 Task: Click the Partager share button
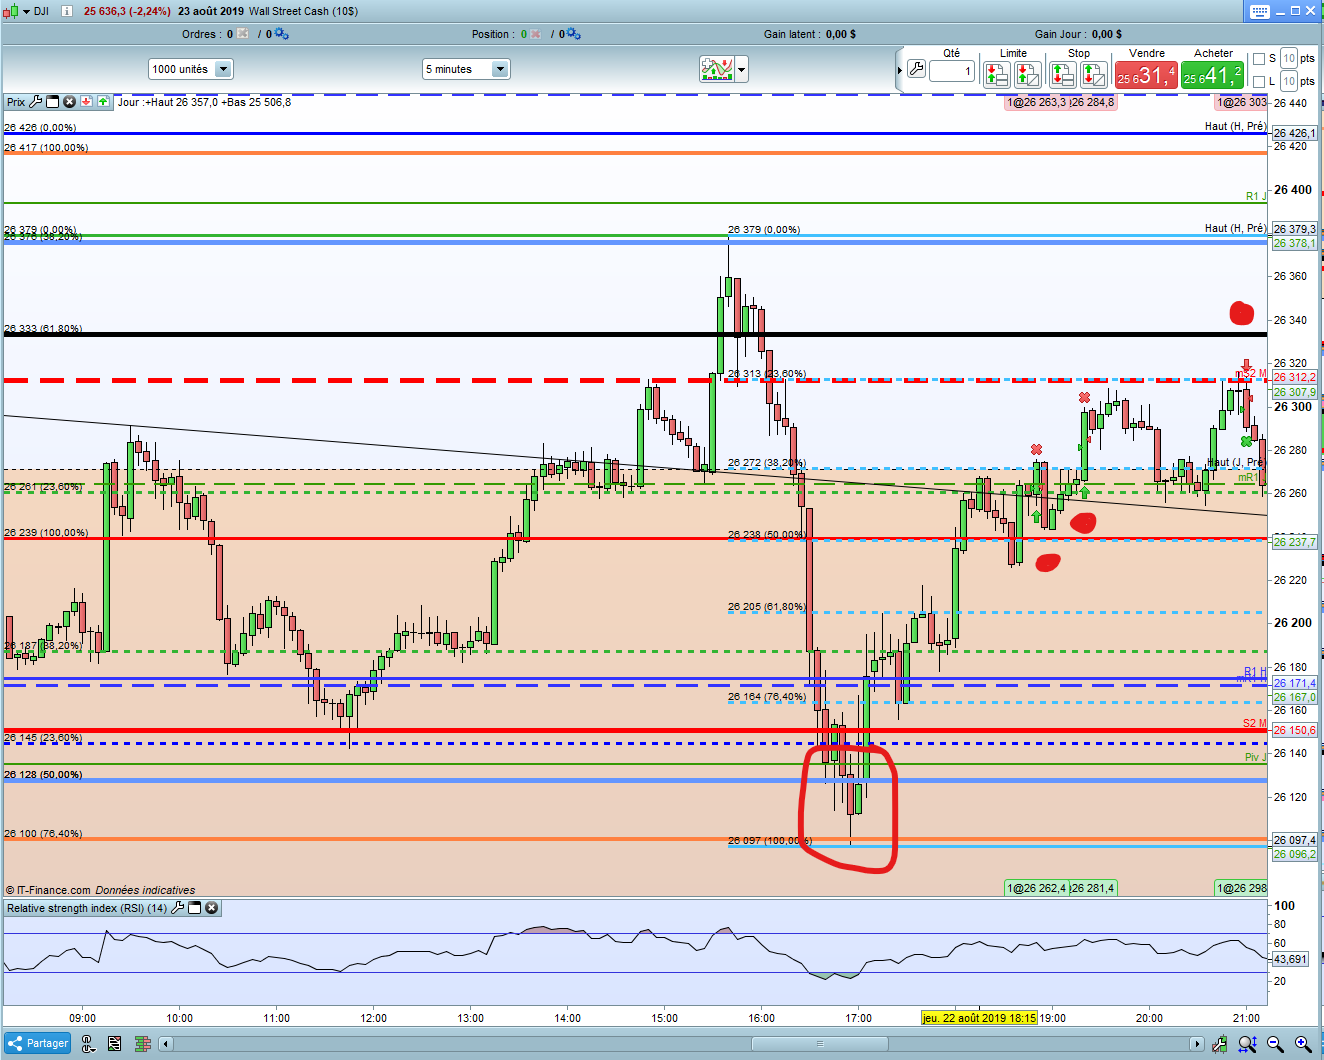tap(38, 1044)
